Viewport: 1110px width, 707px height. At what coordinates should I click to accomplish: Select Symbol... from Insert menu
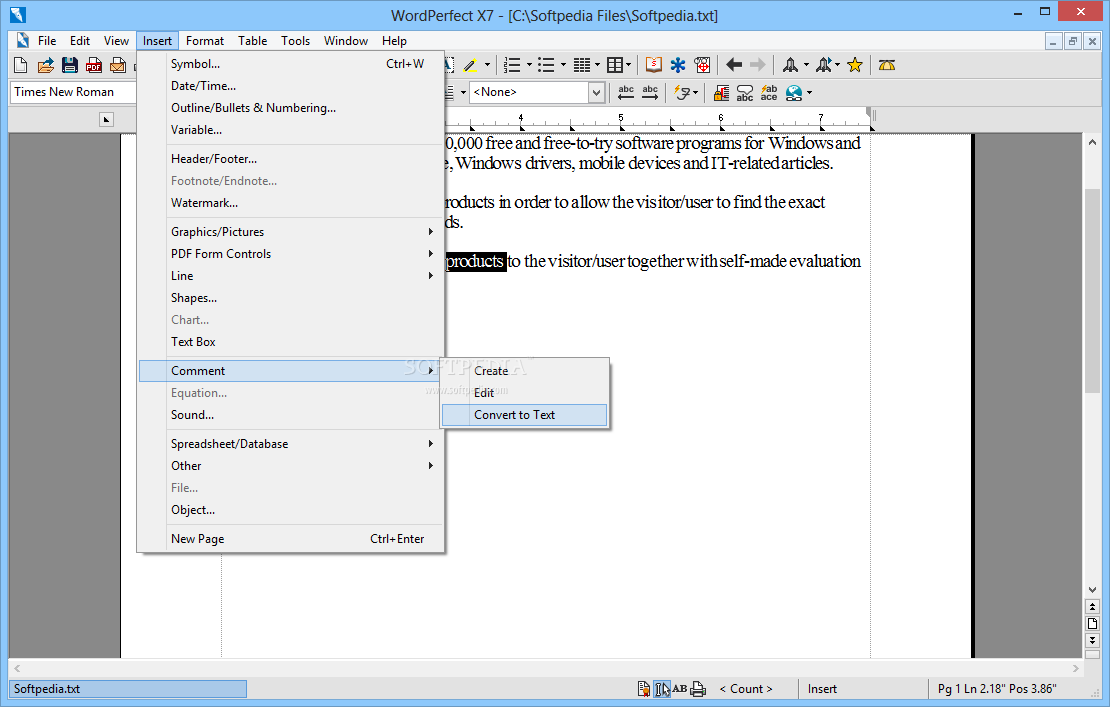[291, 64]
